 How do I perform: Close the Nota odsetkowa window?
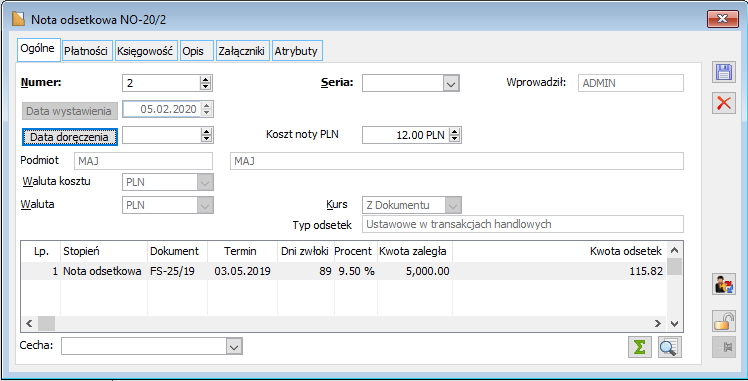click(x=722, y=19)
